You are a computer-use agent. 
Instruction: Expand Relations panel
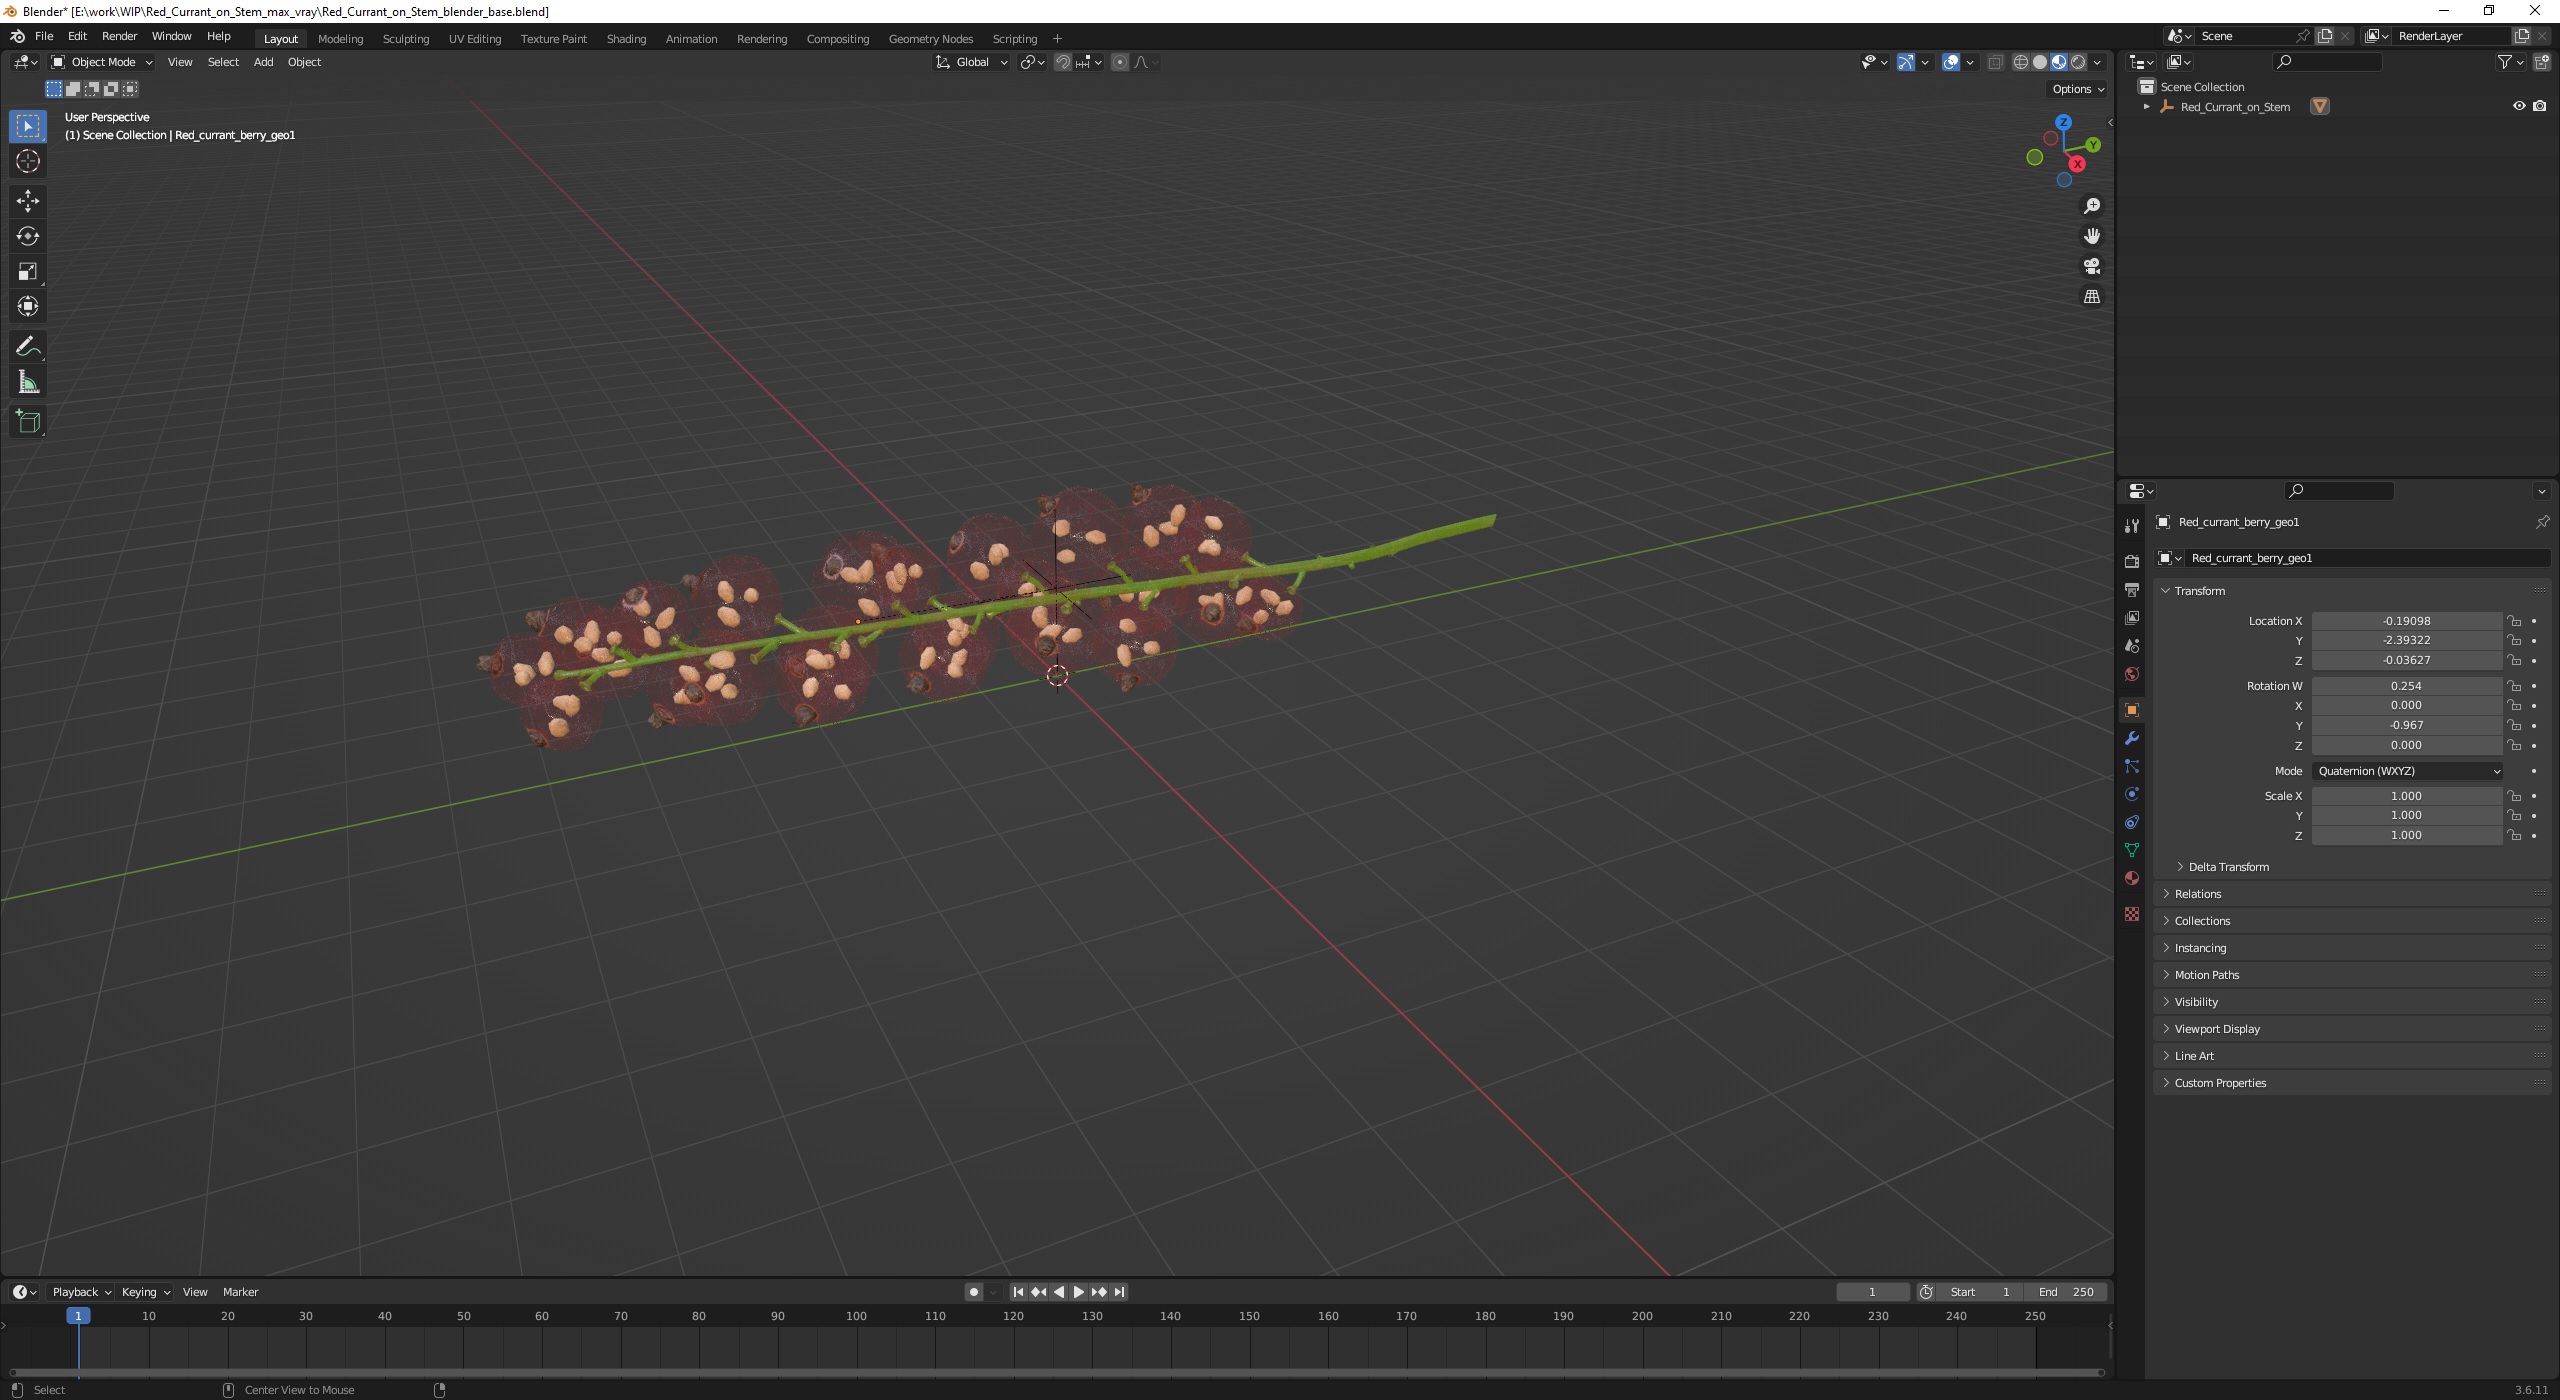pyautogui.click(x=2197, y=894)
